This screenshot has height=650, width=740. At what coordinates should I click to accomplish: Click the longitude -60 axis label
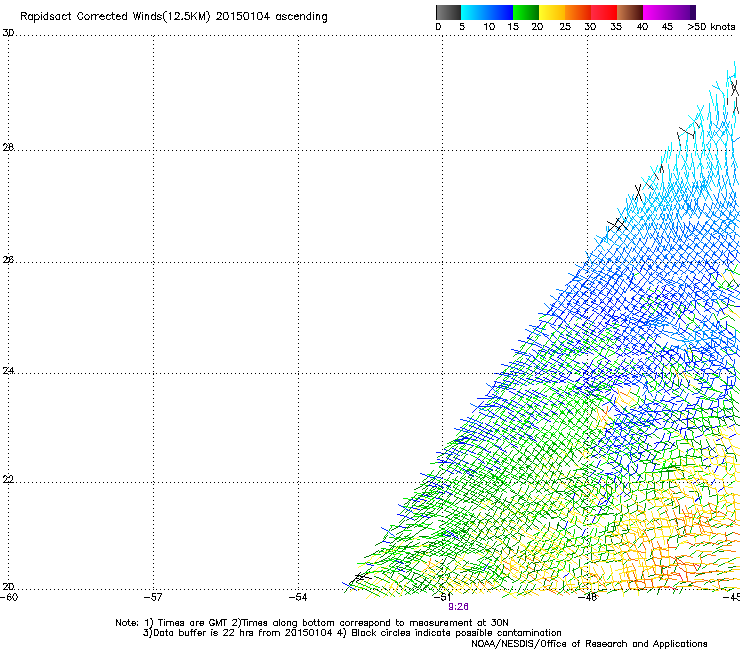coord(9,597)
